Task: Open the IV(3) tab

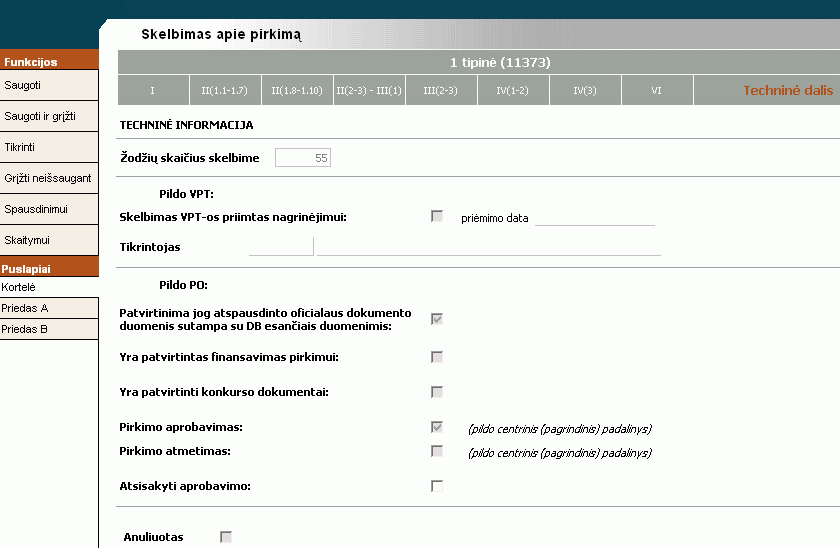Action: pyautogui.click(x=585, y=90)
